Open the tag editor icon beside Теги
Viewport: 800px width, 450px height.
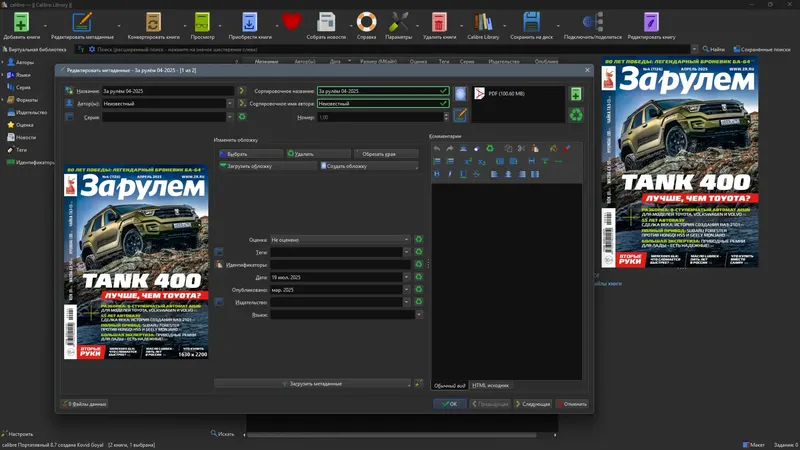coord(219,253)
